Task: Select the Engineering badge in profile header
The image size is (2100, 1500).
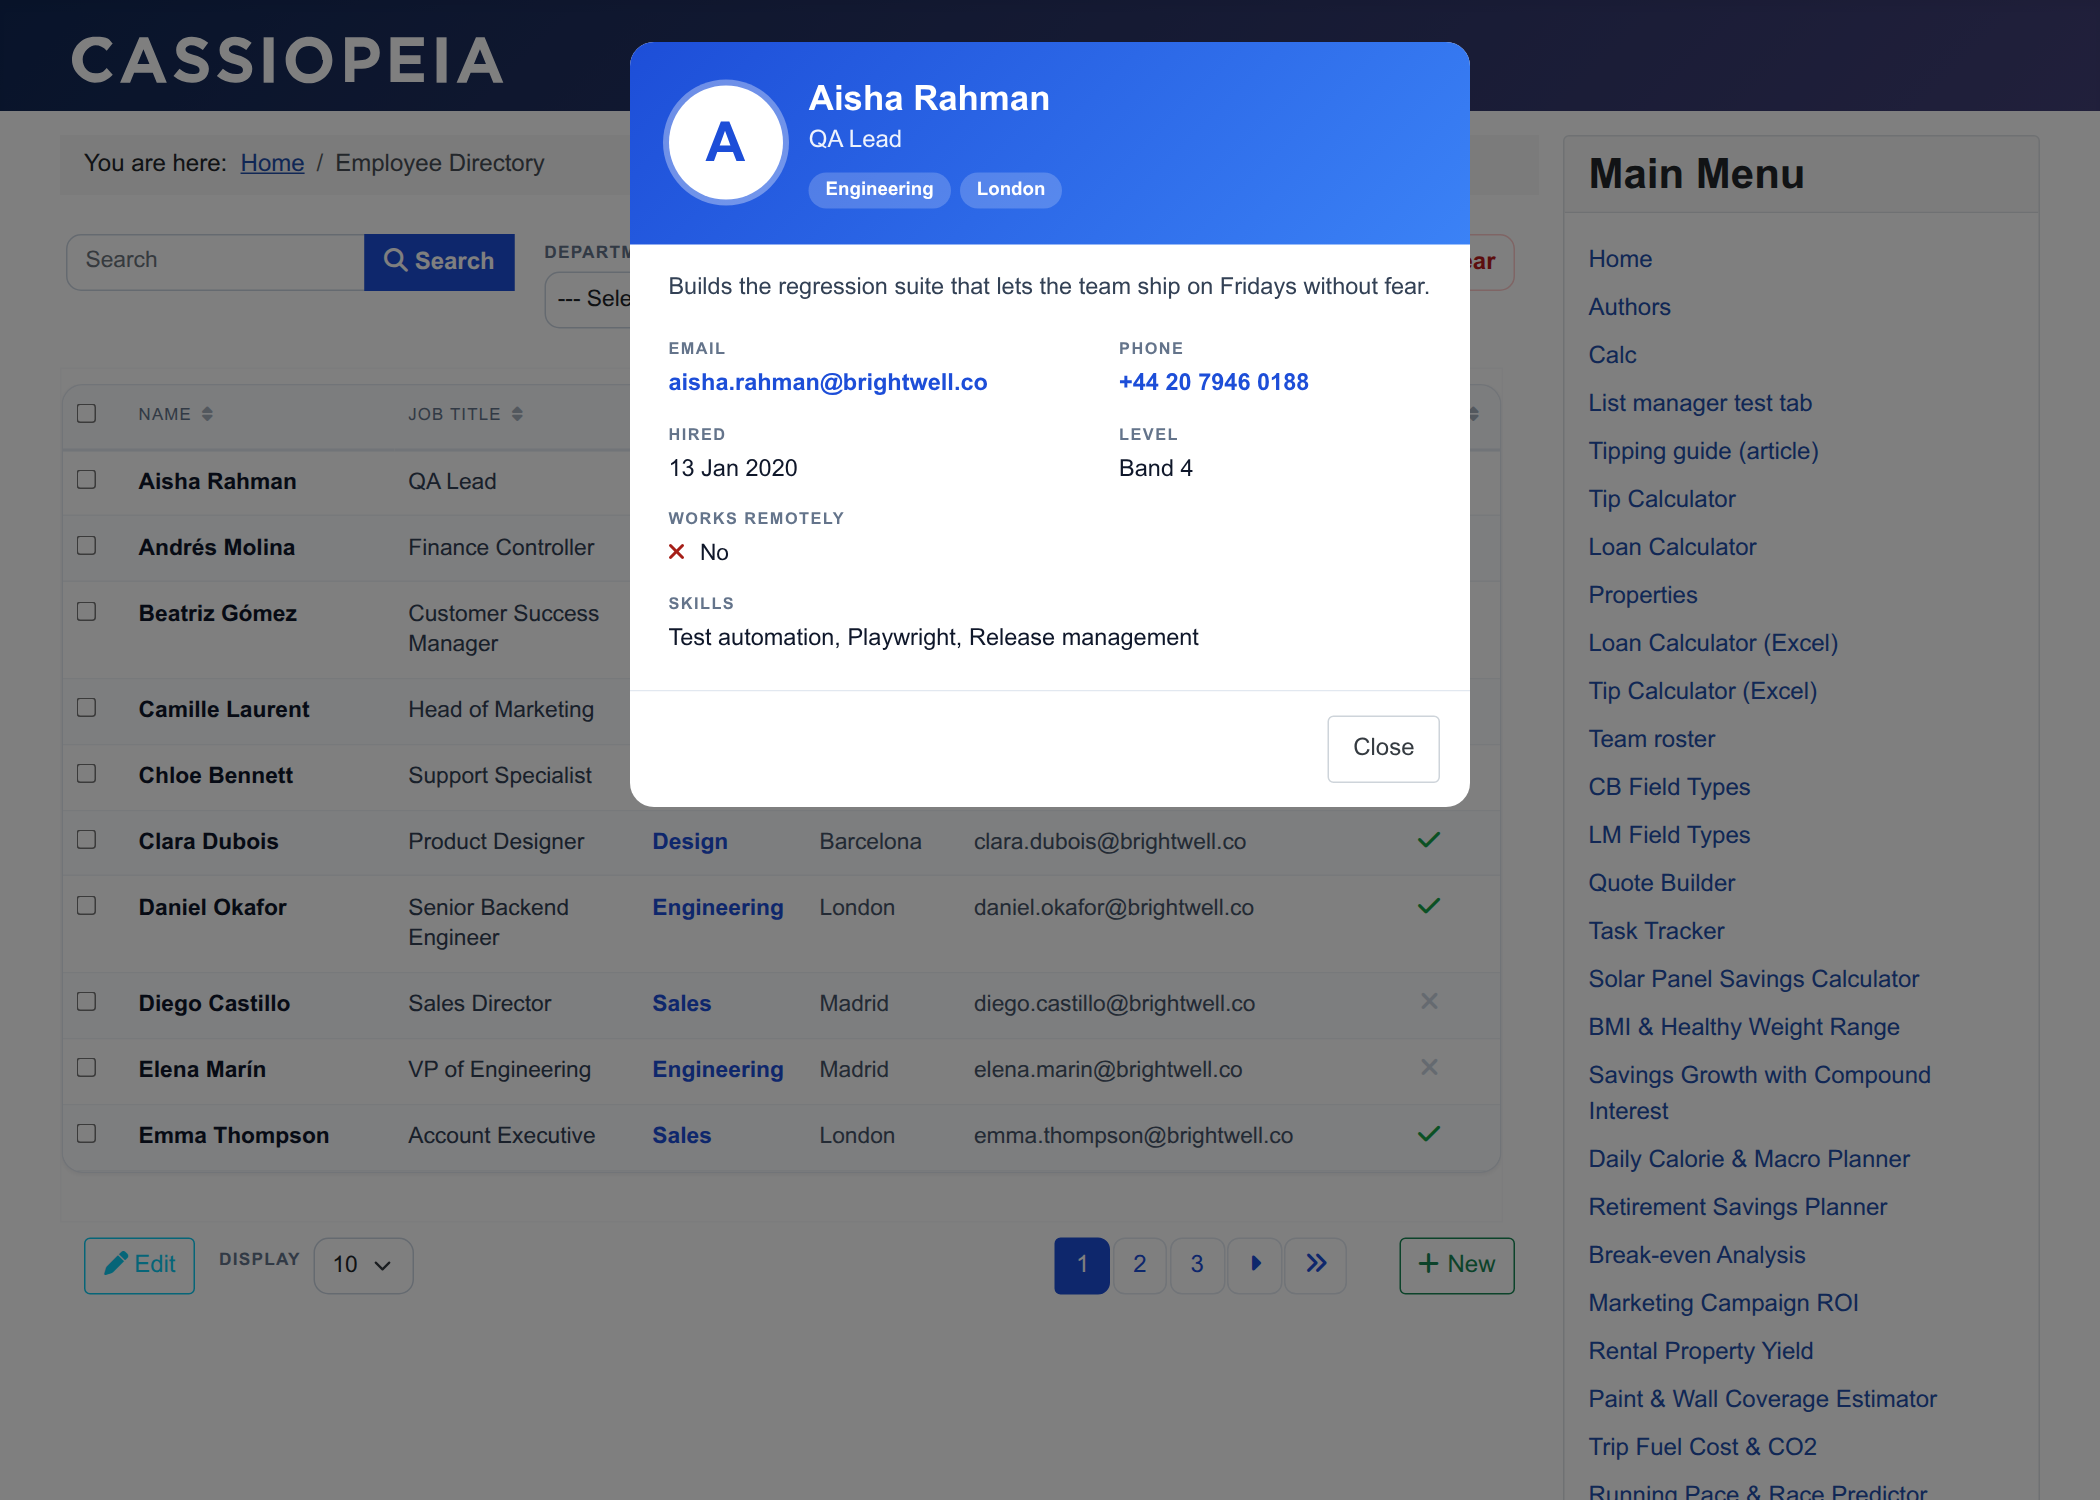Action: click(x=879, y=189)
